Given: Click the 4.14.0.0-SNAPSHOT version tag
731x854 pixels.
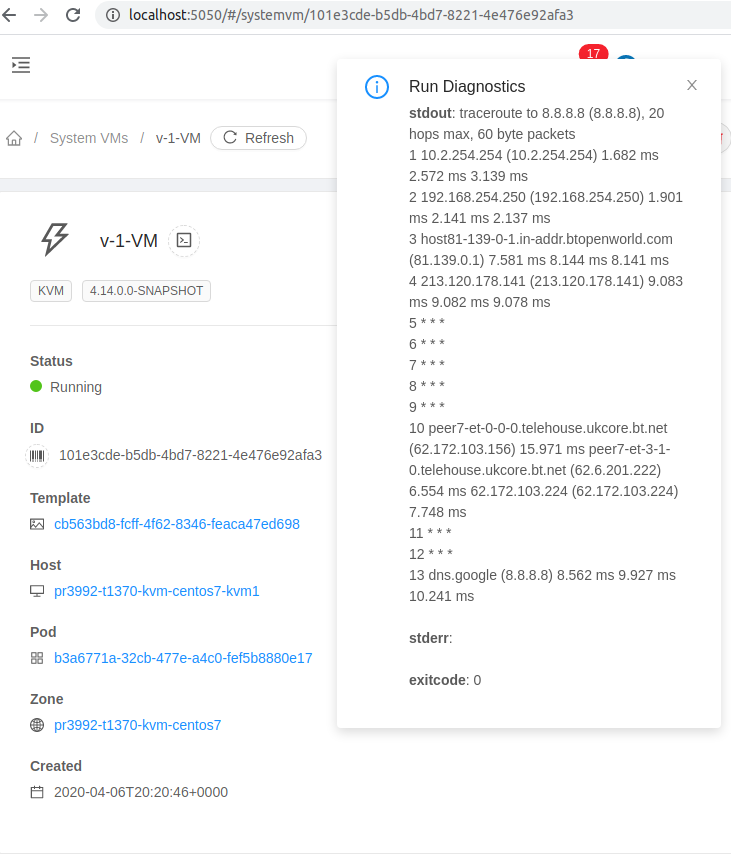Looking at the screenshot, I should 147,291.
